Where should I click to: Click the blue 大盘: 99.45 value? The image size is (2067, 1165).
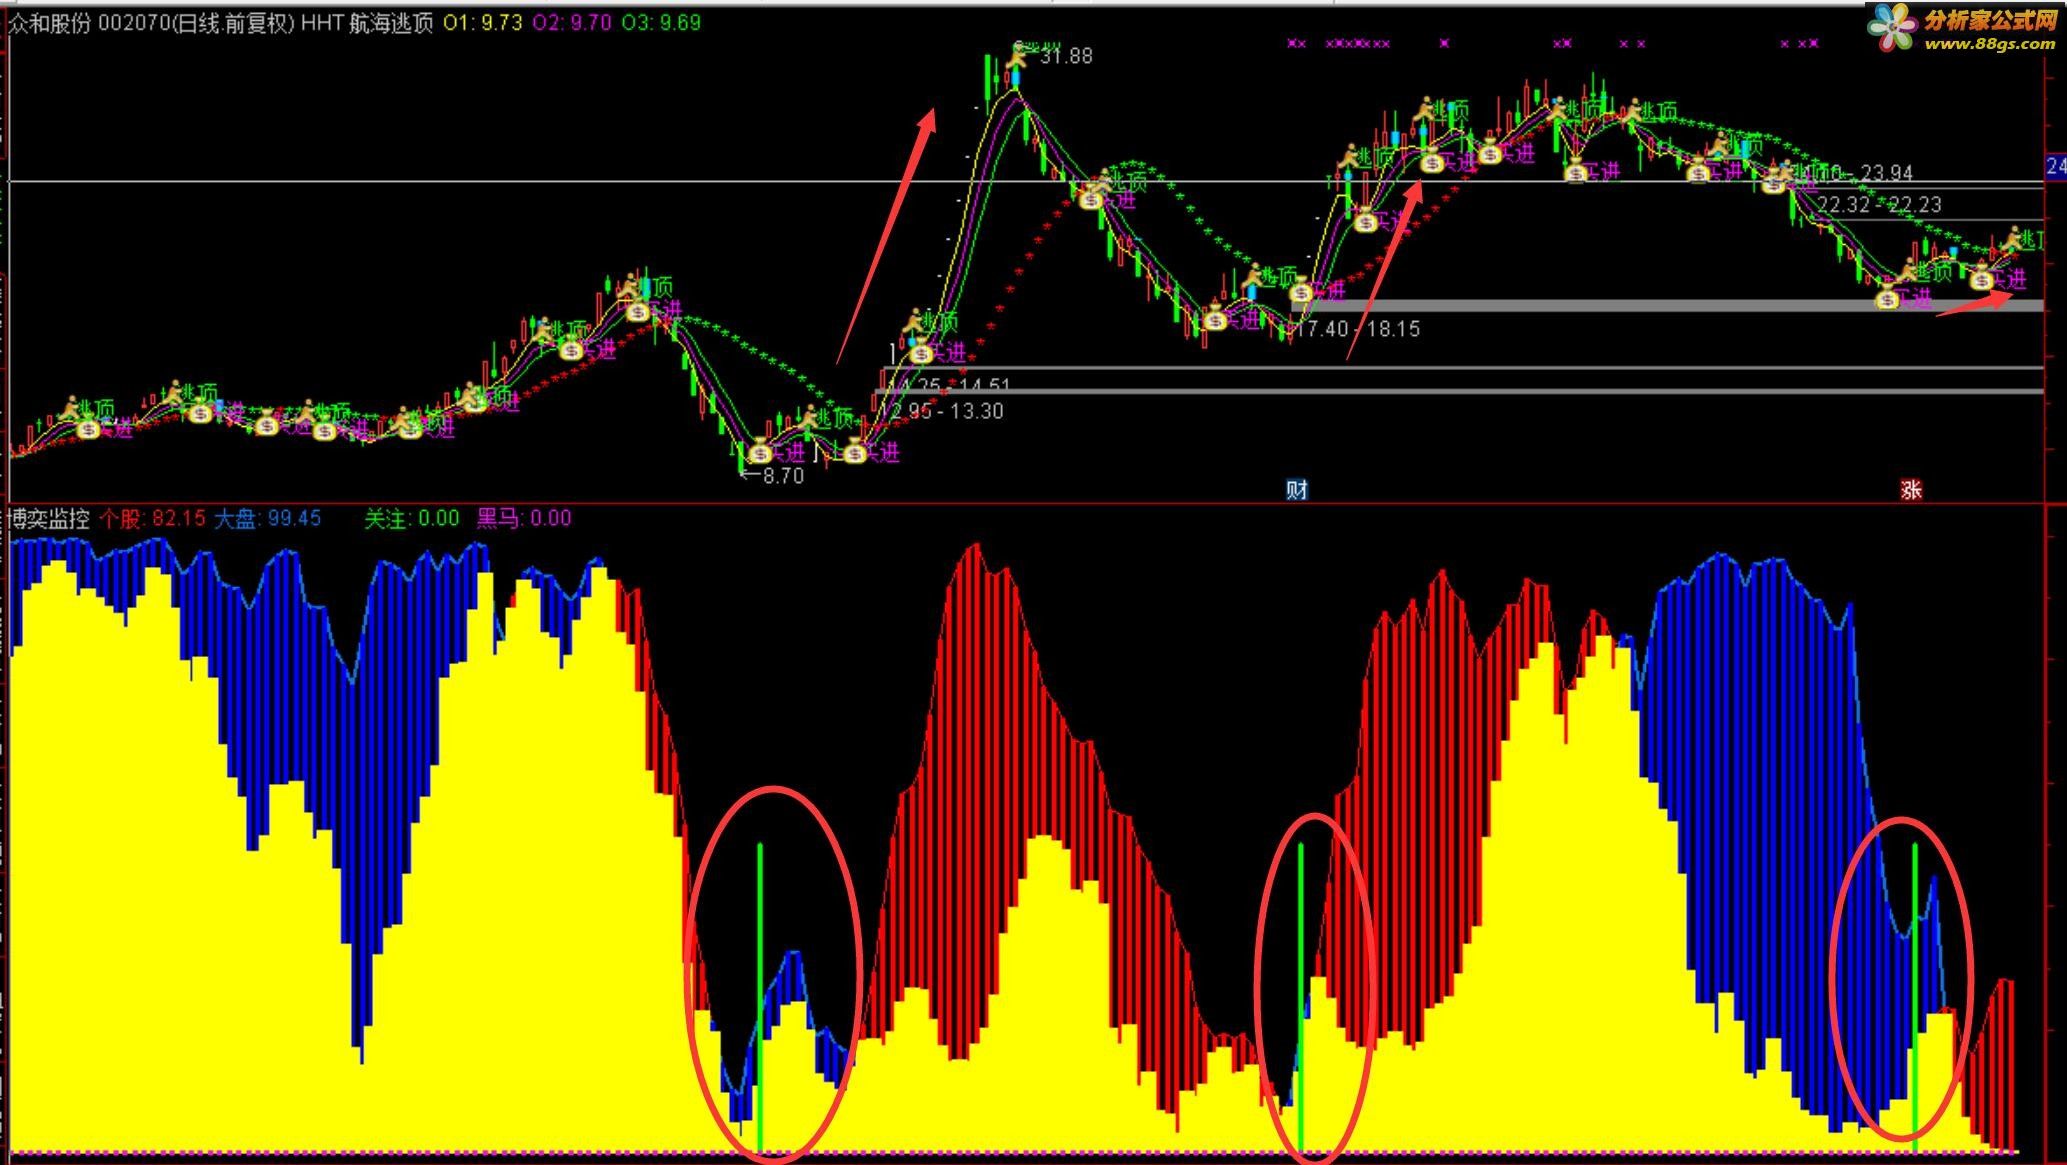tap(268, 518)
